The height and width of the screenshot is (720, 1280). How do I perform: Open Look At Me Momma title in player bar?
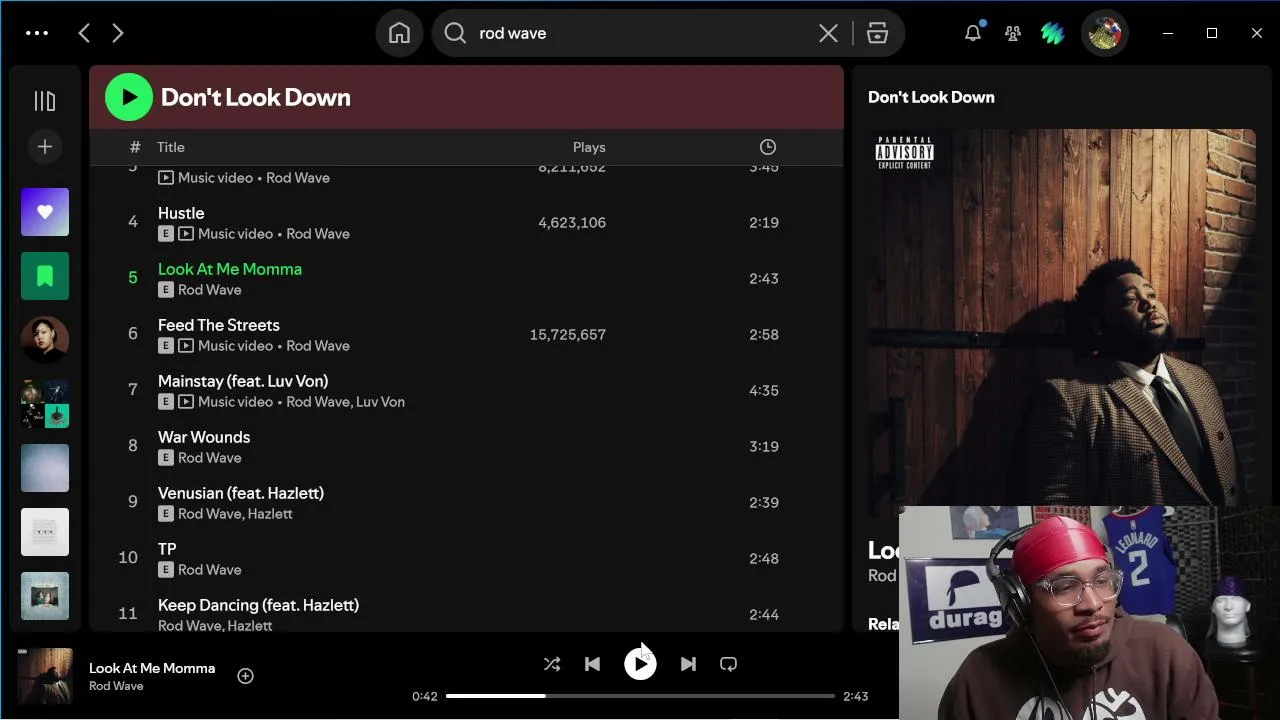[x=152, y=668]
